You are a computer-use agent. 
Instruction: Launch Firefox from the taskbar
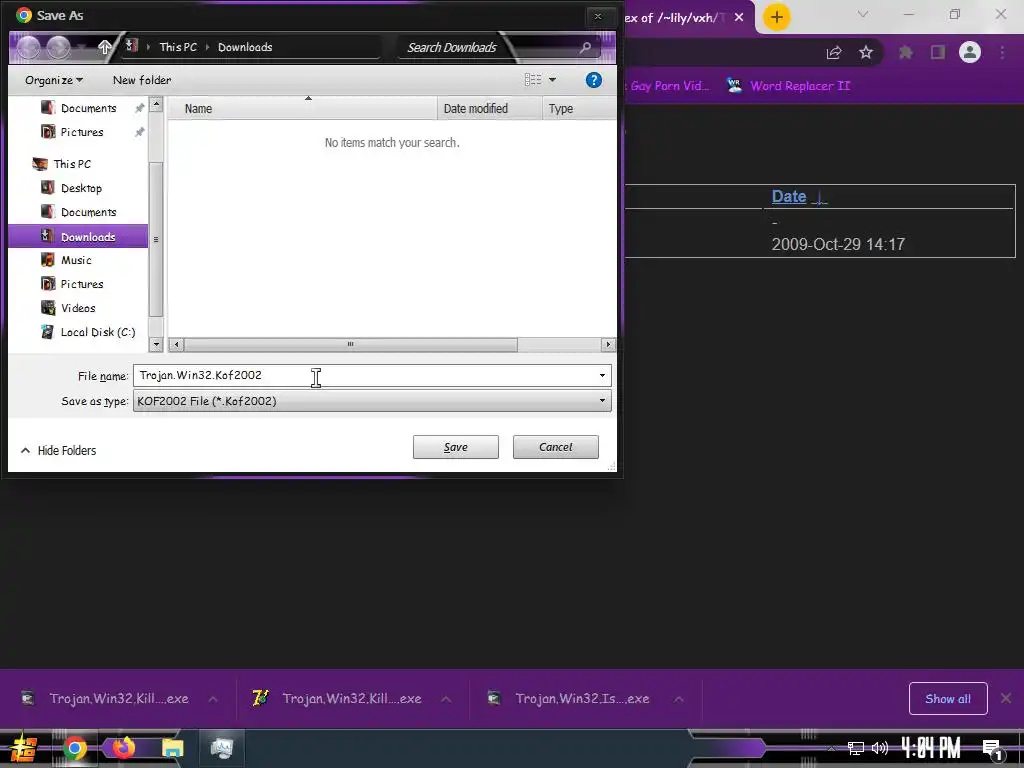(123, 747)
